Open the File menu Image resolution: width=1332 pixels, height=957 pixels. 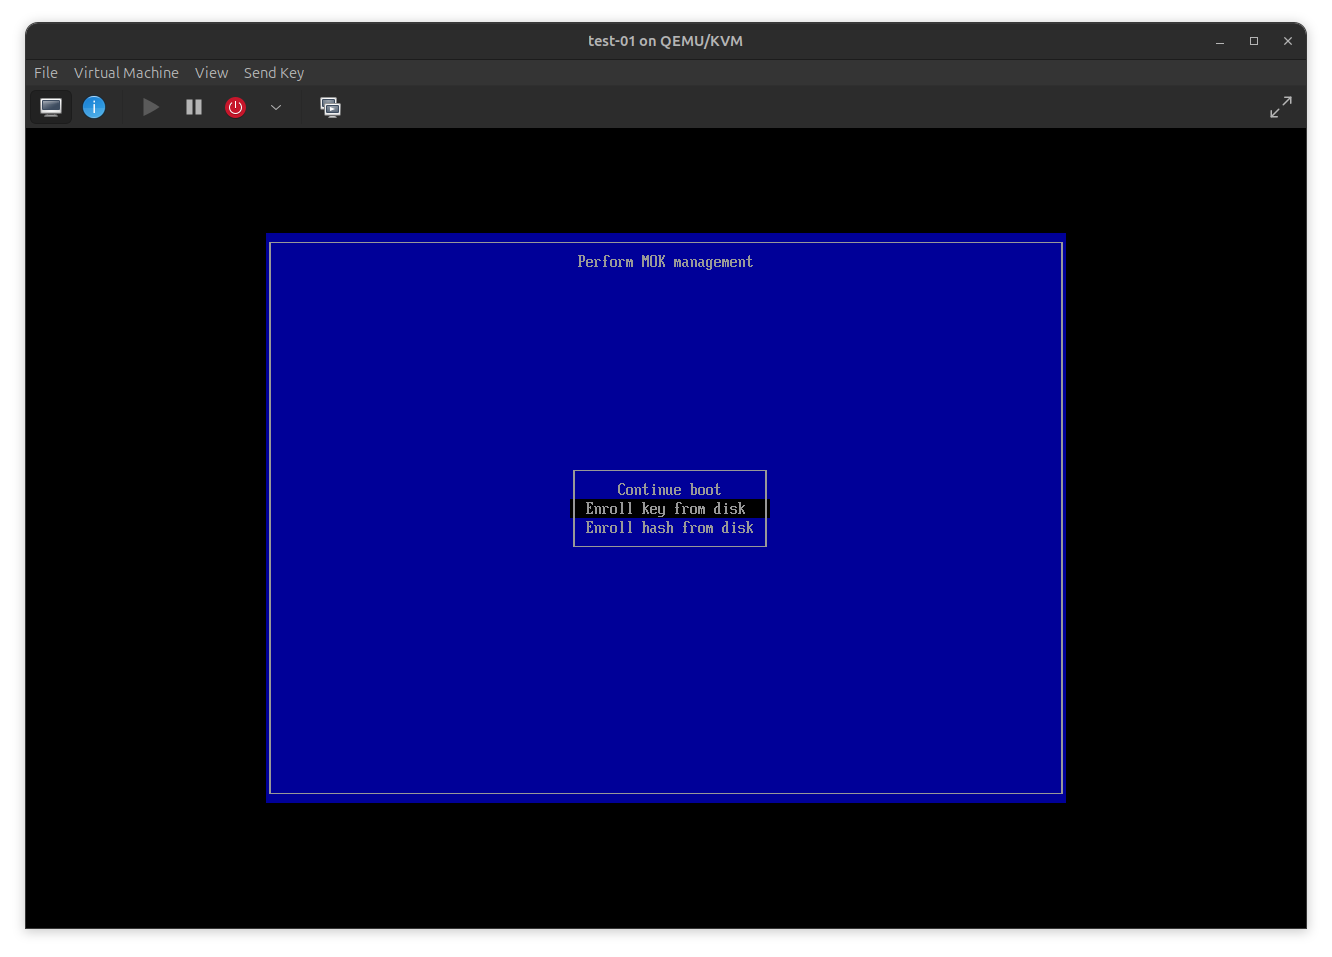46,72
